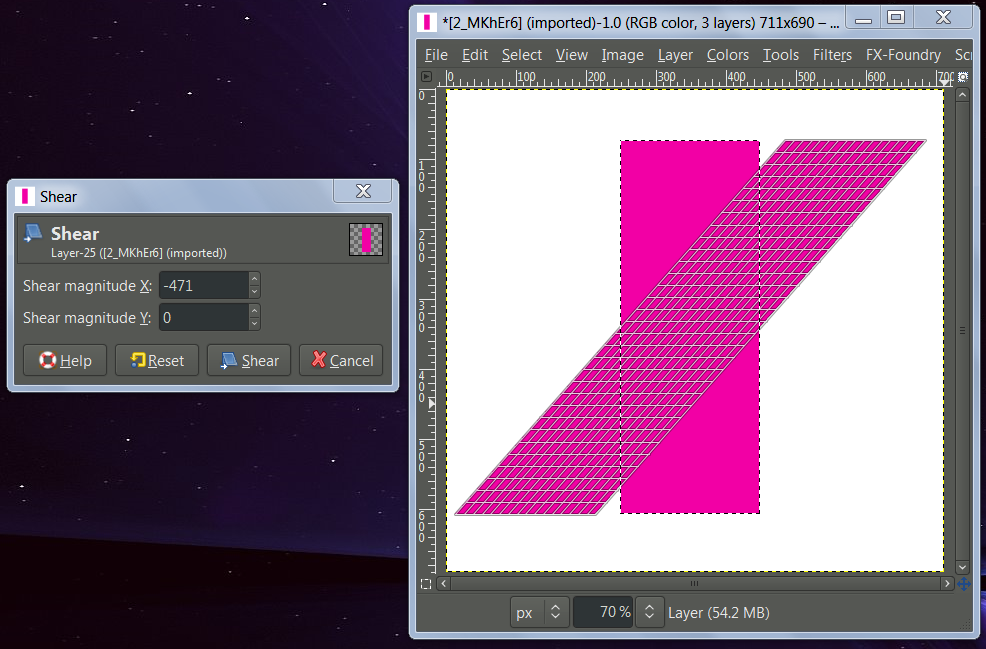The height and width of the screenshot is (649, 986).
Task: Click the Shear dialog title bar icon
Action: tap(25, 196)
